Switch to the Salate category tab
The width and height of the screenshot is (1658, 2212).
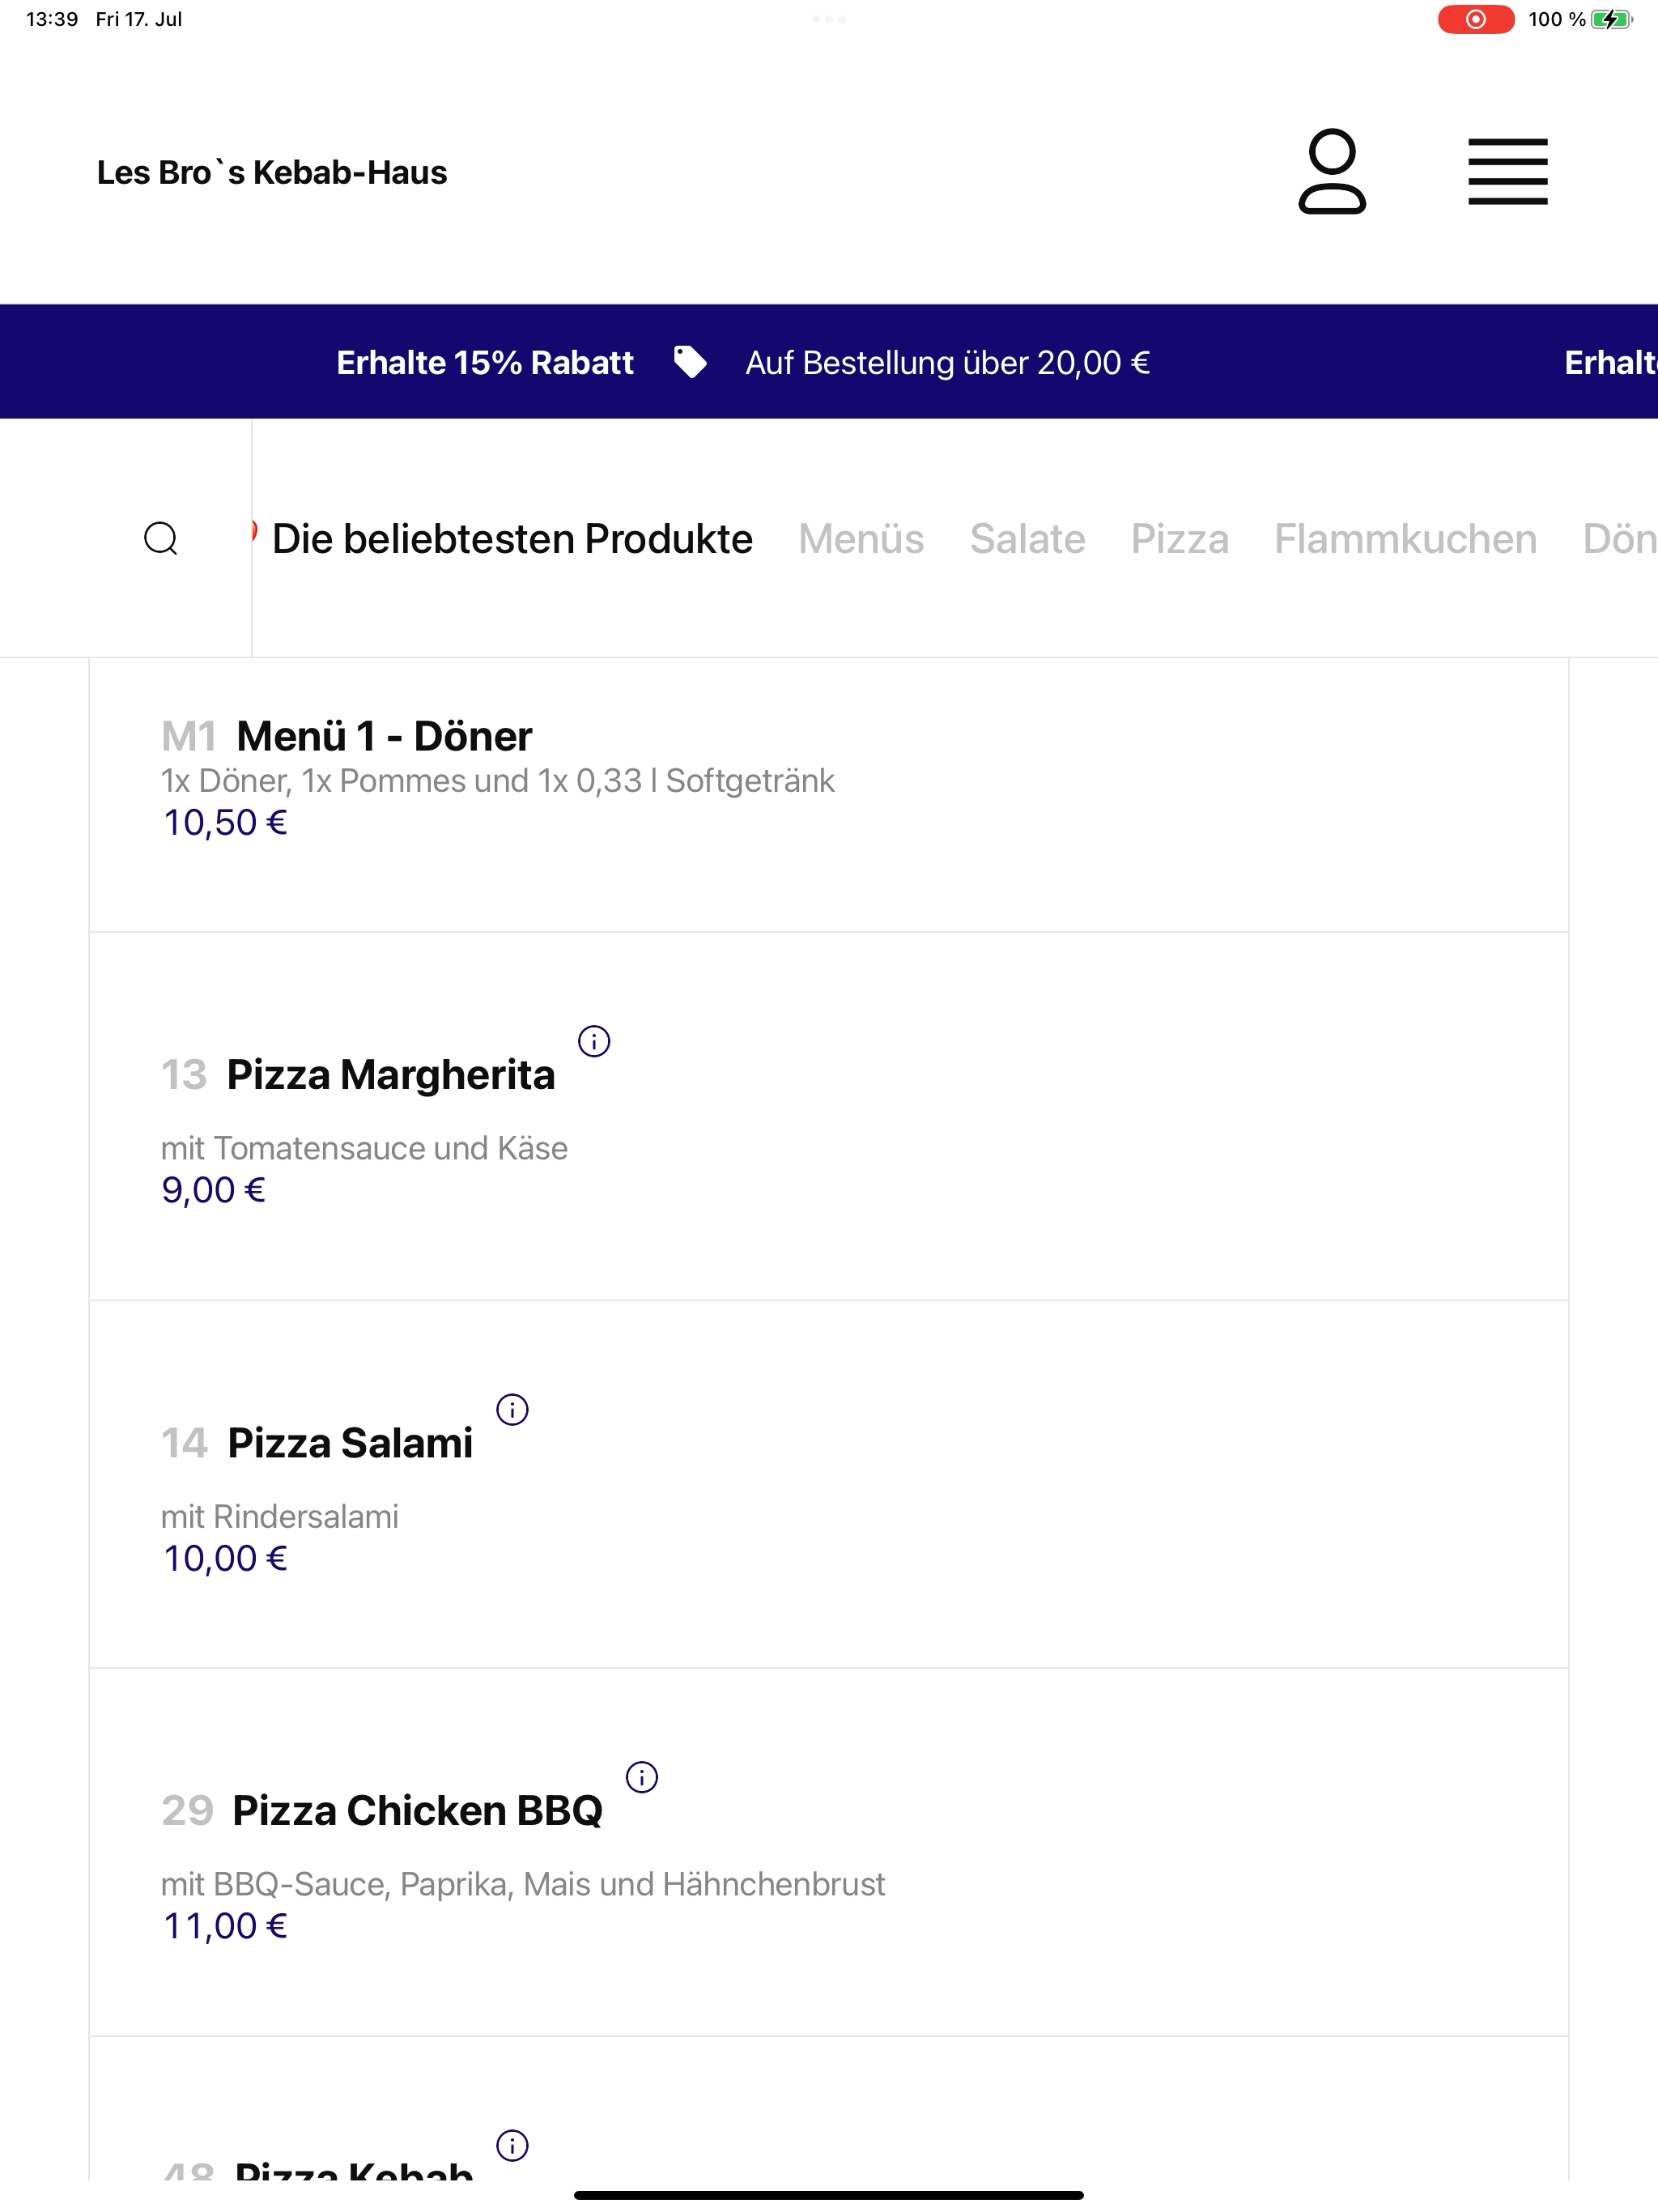tap(1027, 538)
